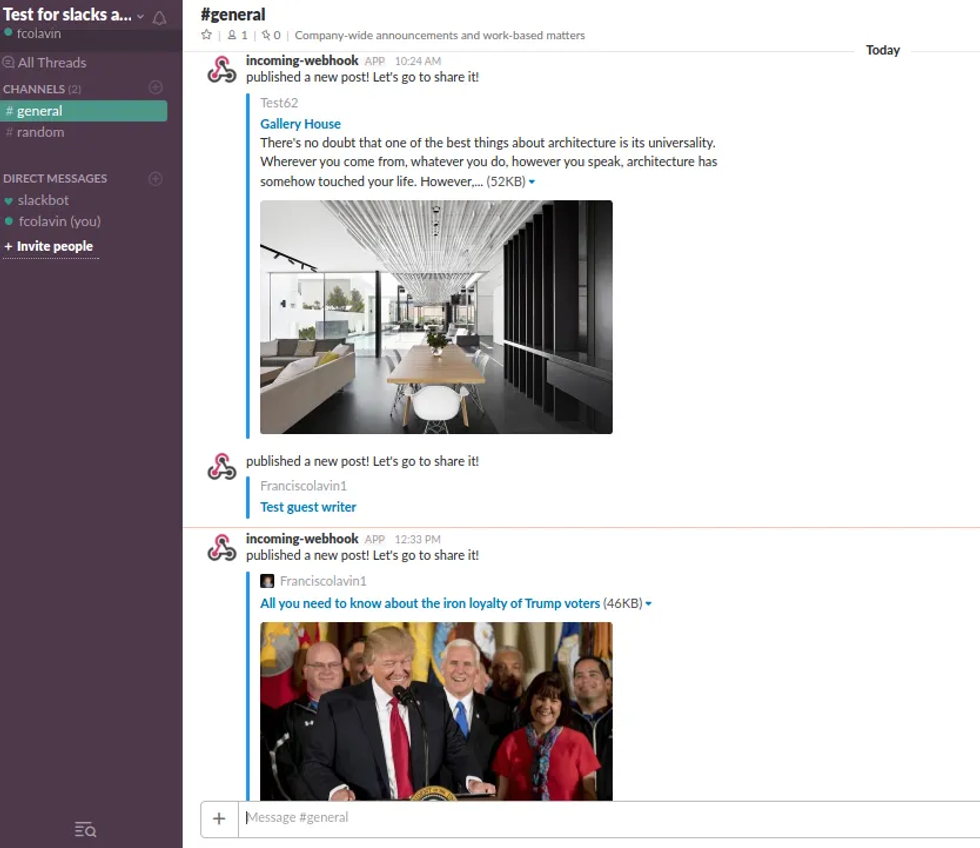Viewport: 980px width, 848px height.
Task: Open the notifications bell in sidebar header
Action: (159, 17)
